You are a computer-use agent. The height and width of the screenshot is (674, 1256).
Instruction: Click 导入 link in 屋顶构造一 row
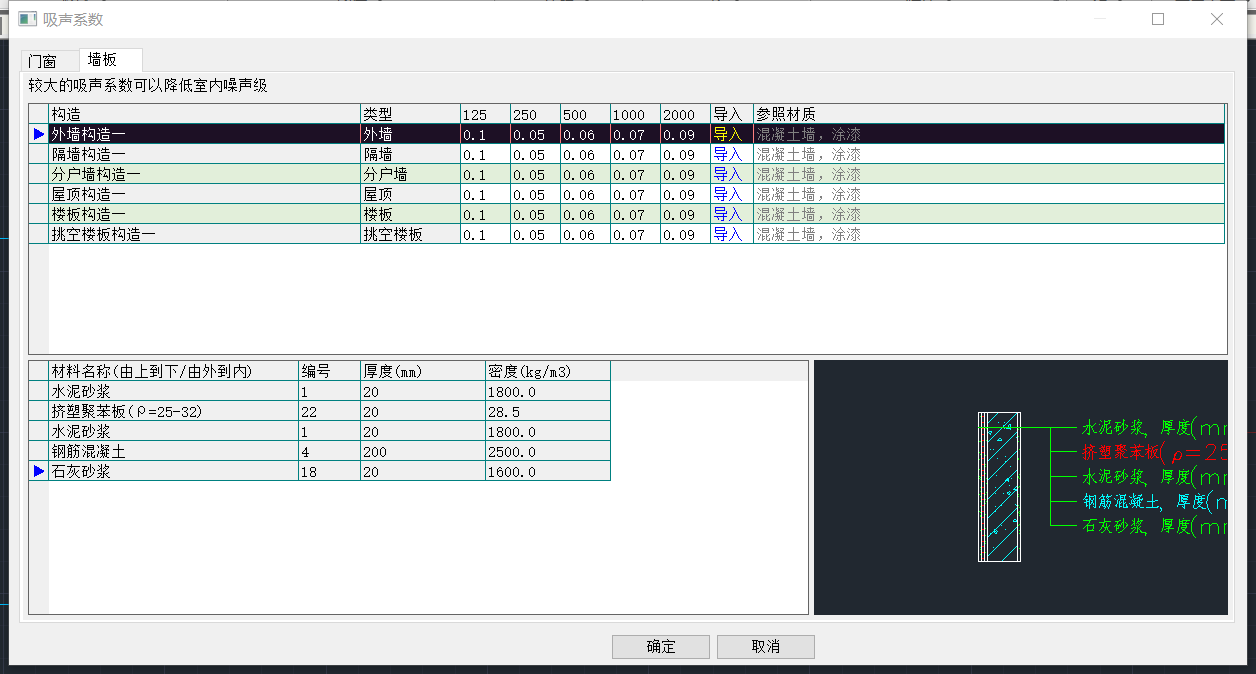(x=727, y=194)
